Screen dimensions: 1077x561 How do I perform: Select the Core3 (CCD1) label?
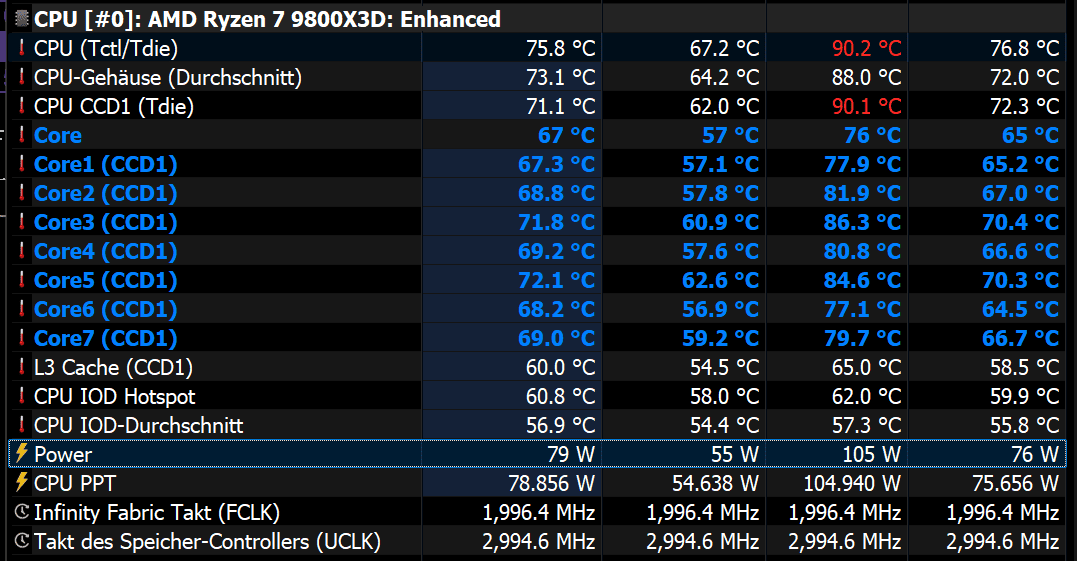point(106,222)
